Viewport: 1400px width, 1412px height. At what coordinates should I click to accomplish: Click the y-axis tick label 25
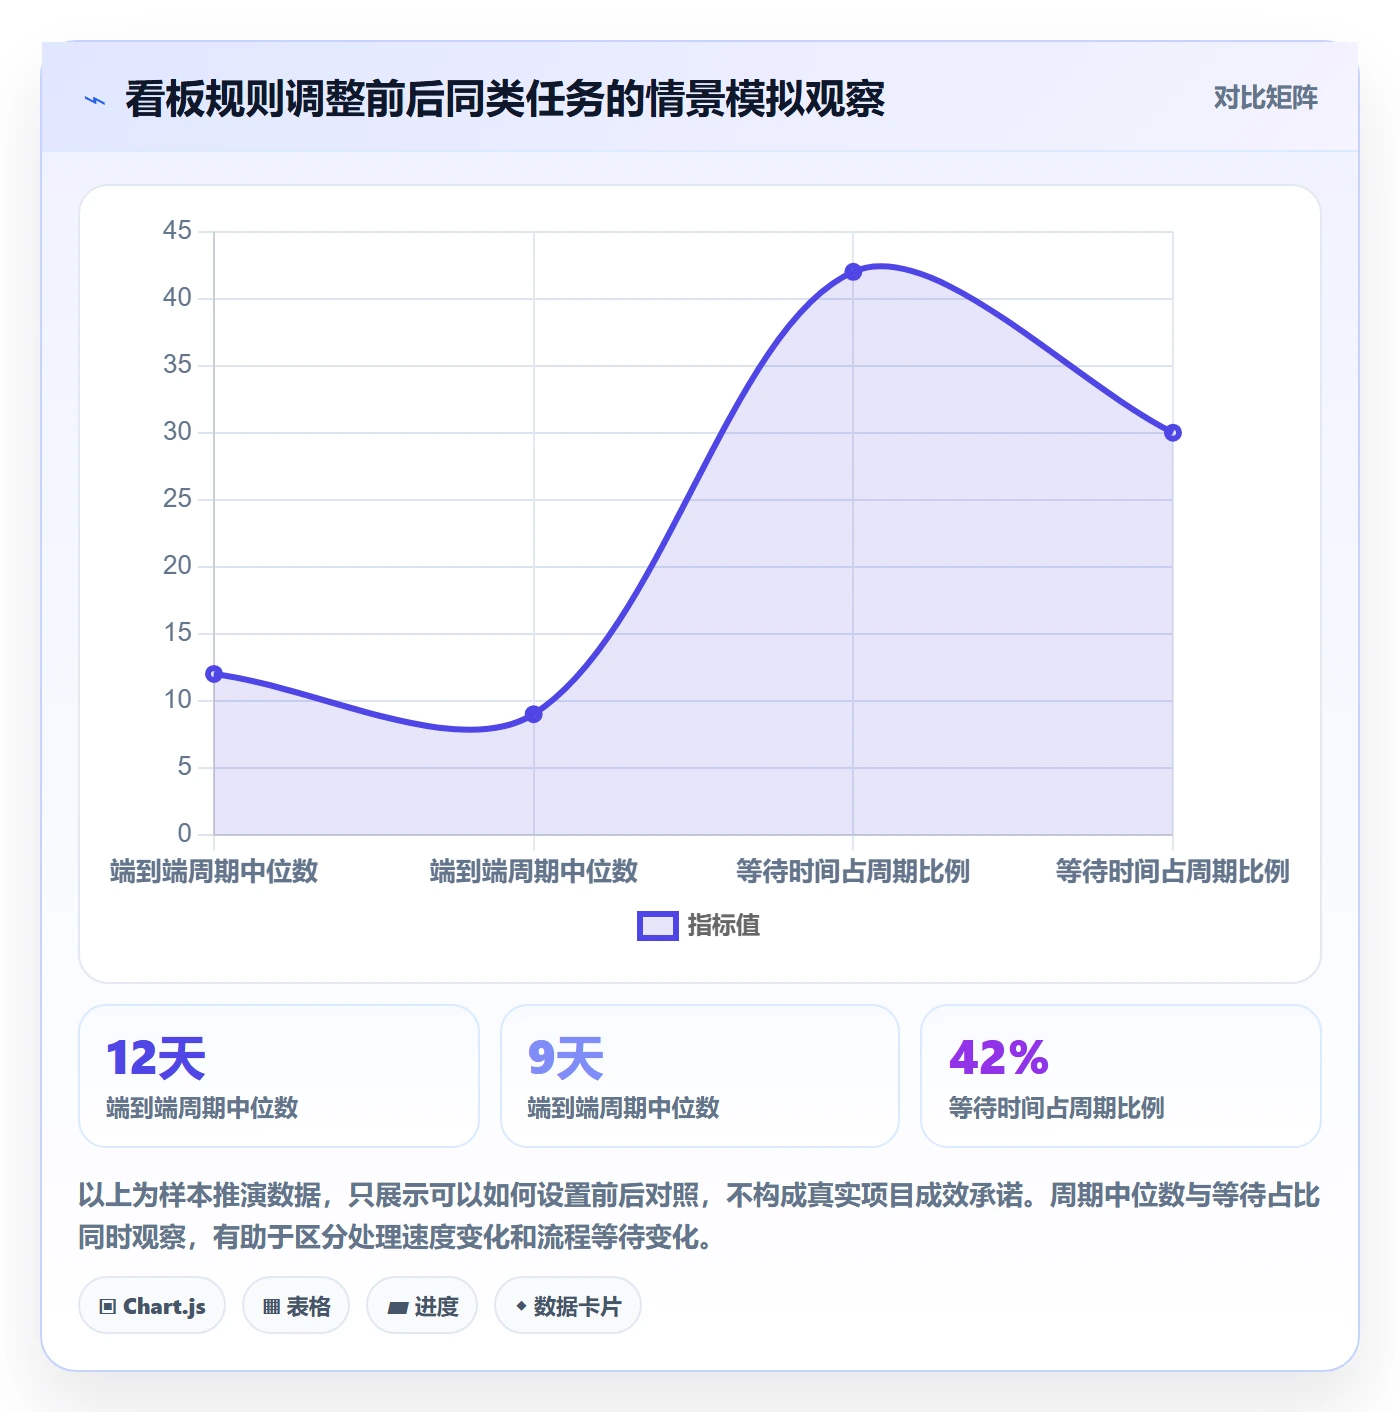177,499
